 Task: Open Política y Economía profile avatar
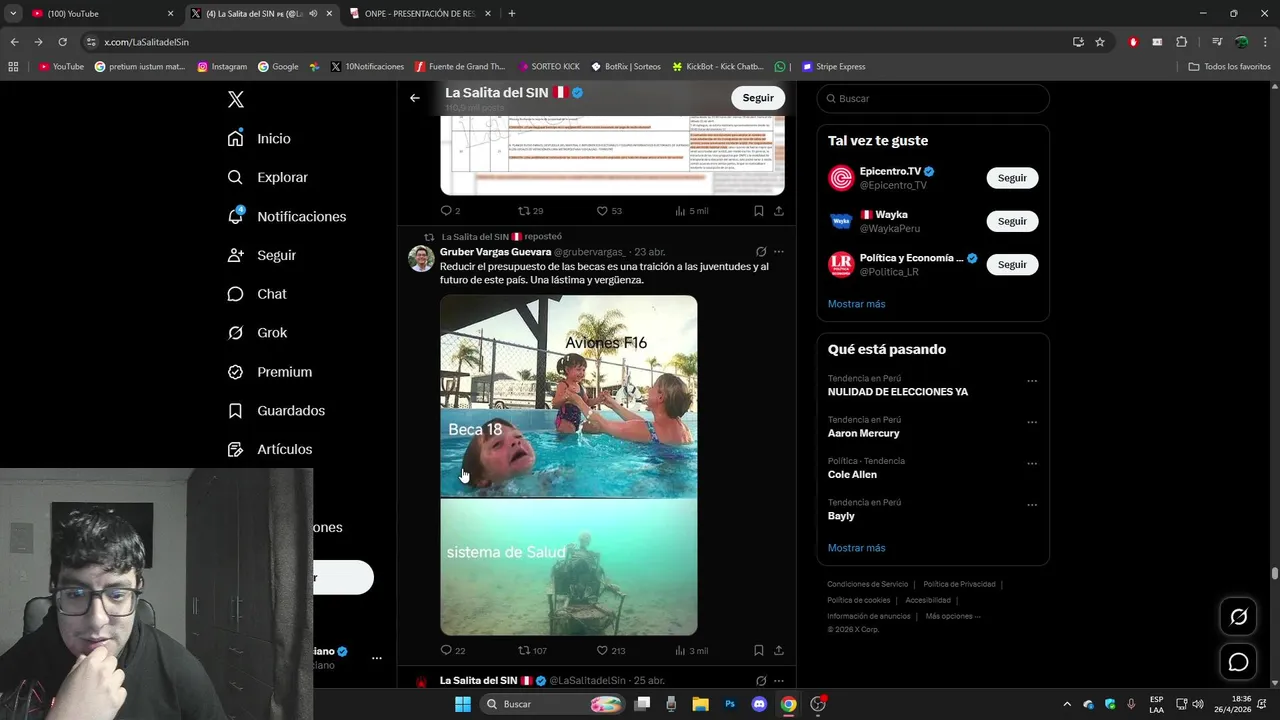pos(841,264)
